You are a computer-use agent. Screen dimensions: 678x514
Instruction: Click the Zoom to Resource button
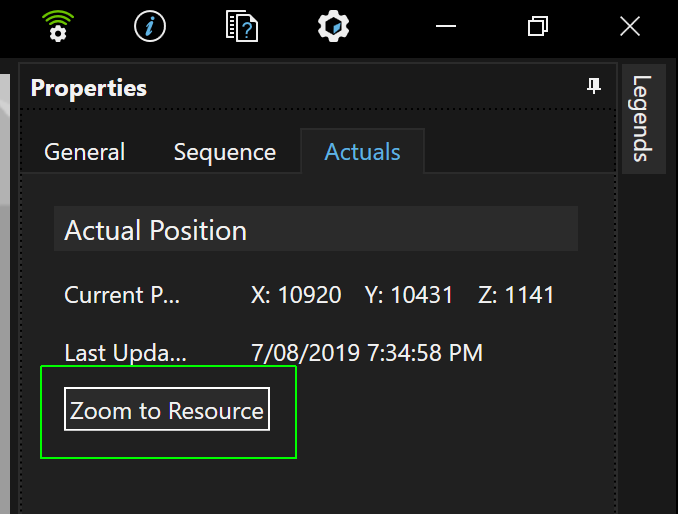[x=167, y=410]
